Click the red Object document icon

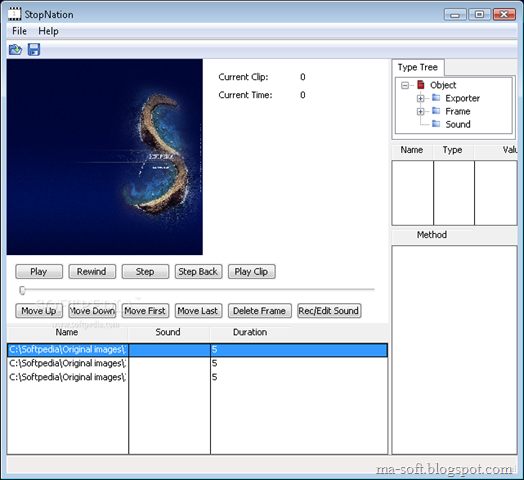point(421,85)
